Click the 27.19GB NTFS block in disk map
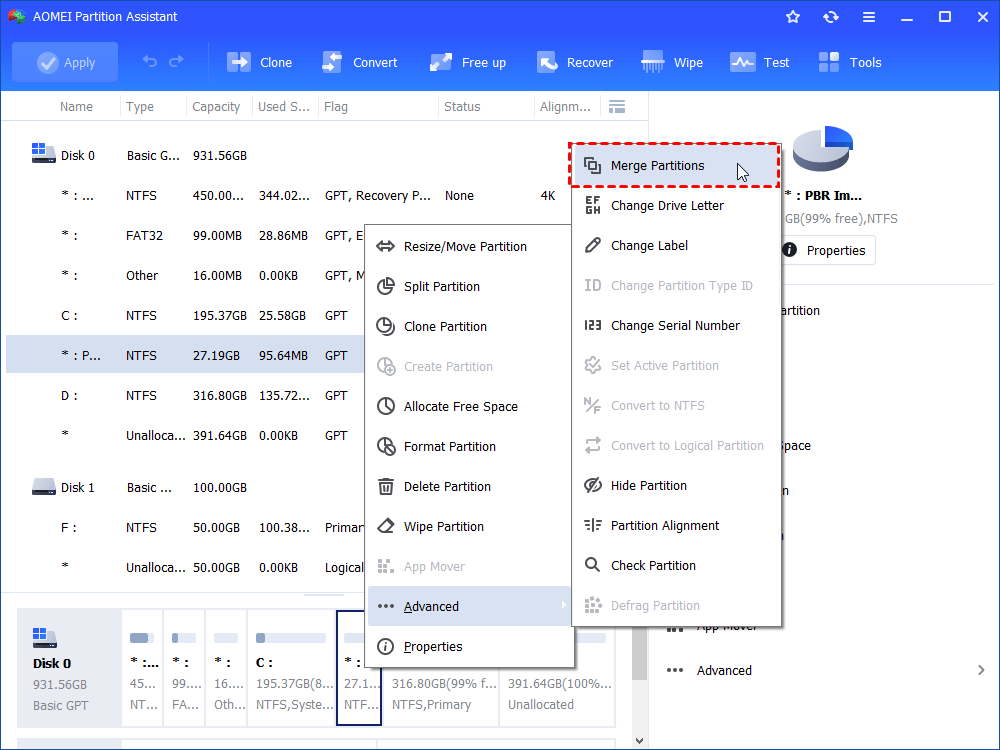The image size is (1000, 750). (x=359, y=668)
